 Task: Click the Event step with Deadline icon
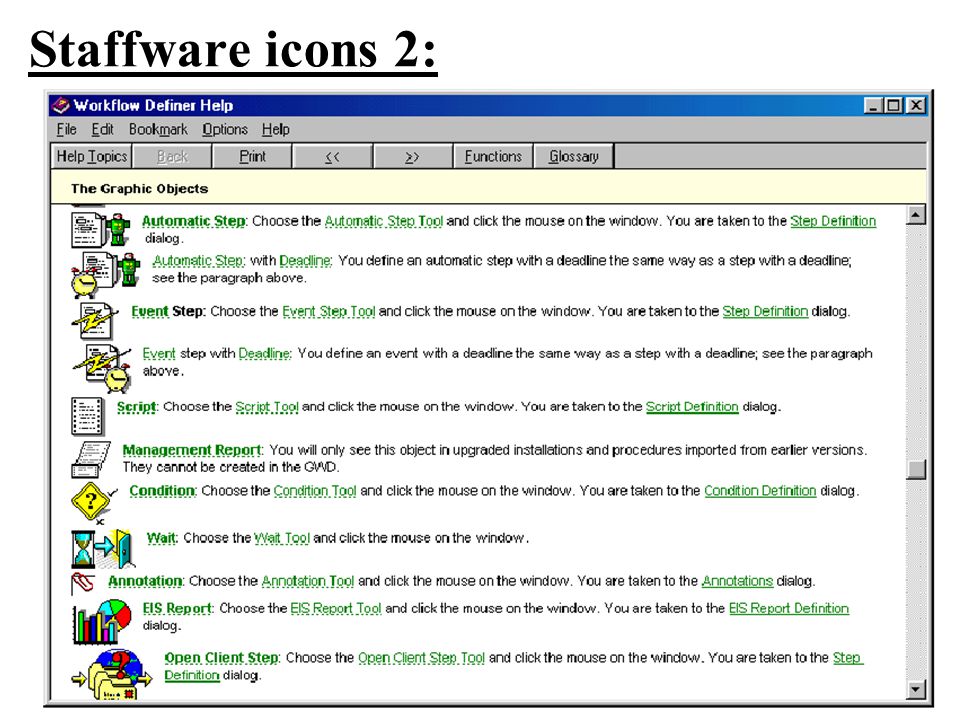[102, 367]
